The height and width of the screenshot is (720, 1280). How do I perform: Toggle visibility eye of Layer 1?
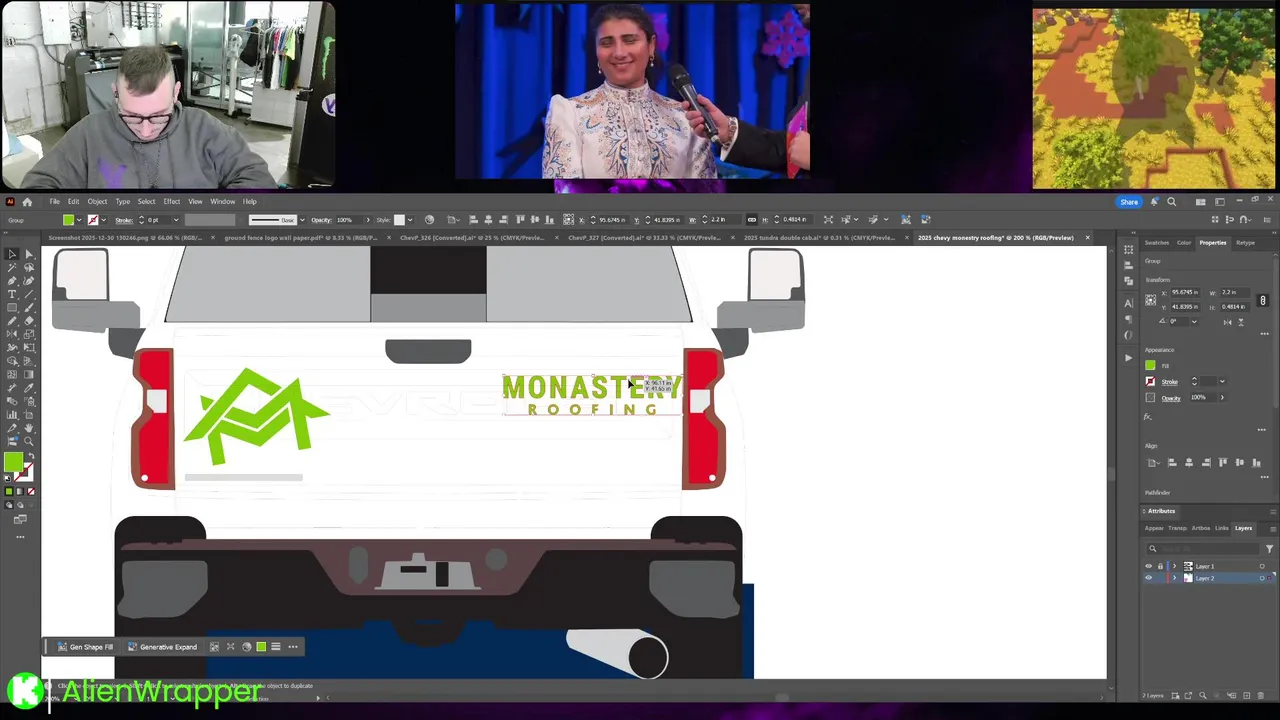(1149, 566)
